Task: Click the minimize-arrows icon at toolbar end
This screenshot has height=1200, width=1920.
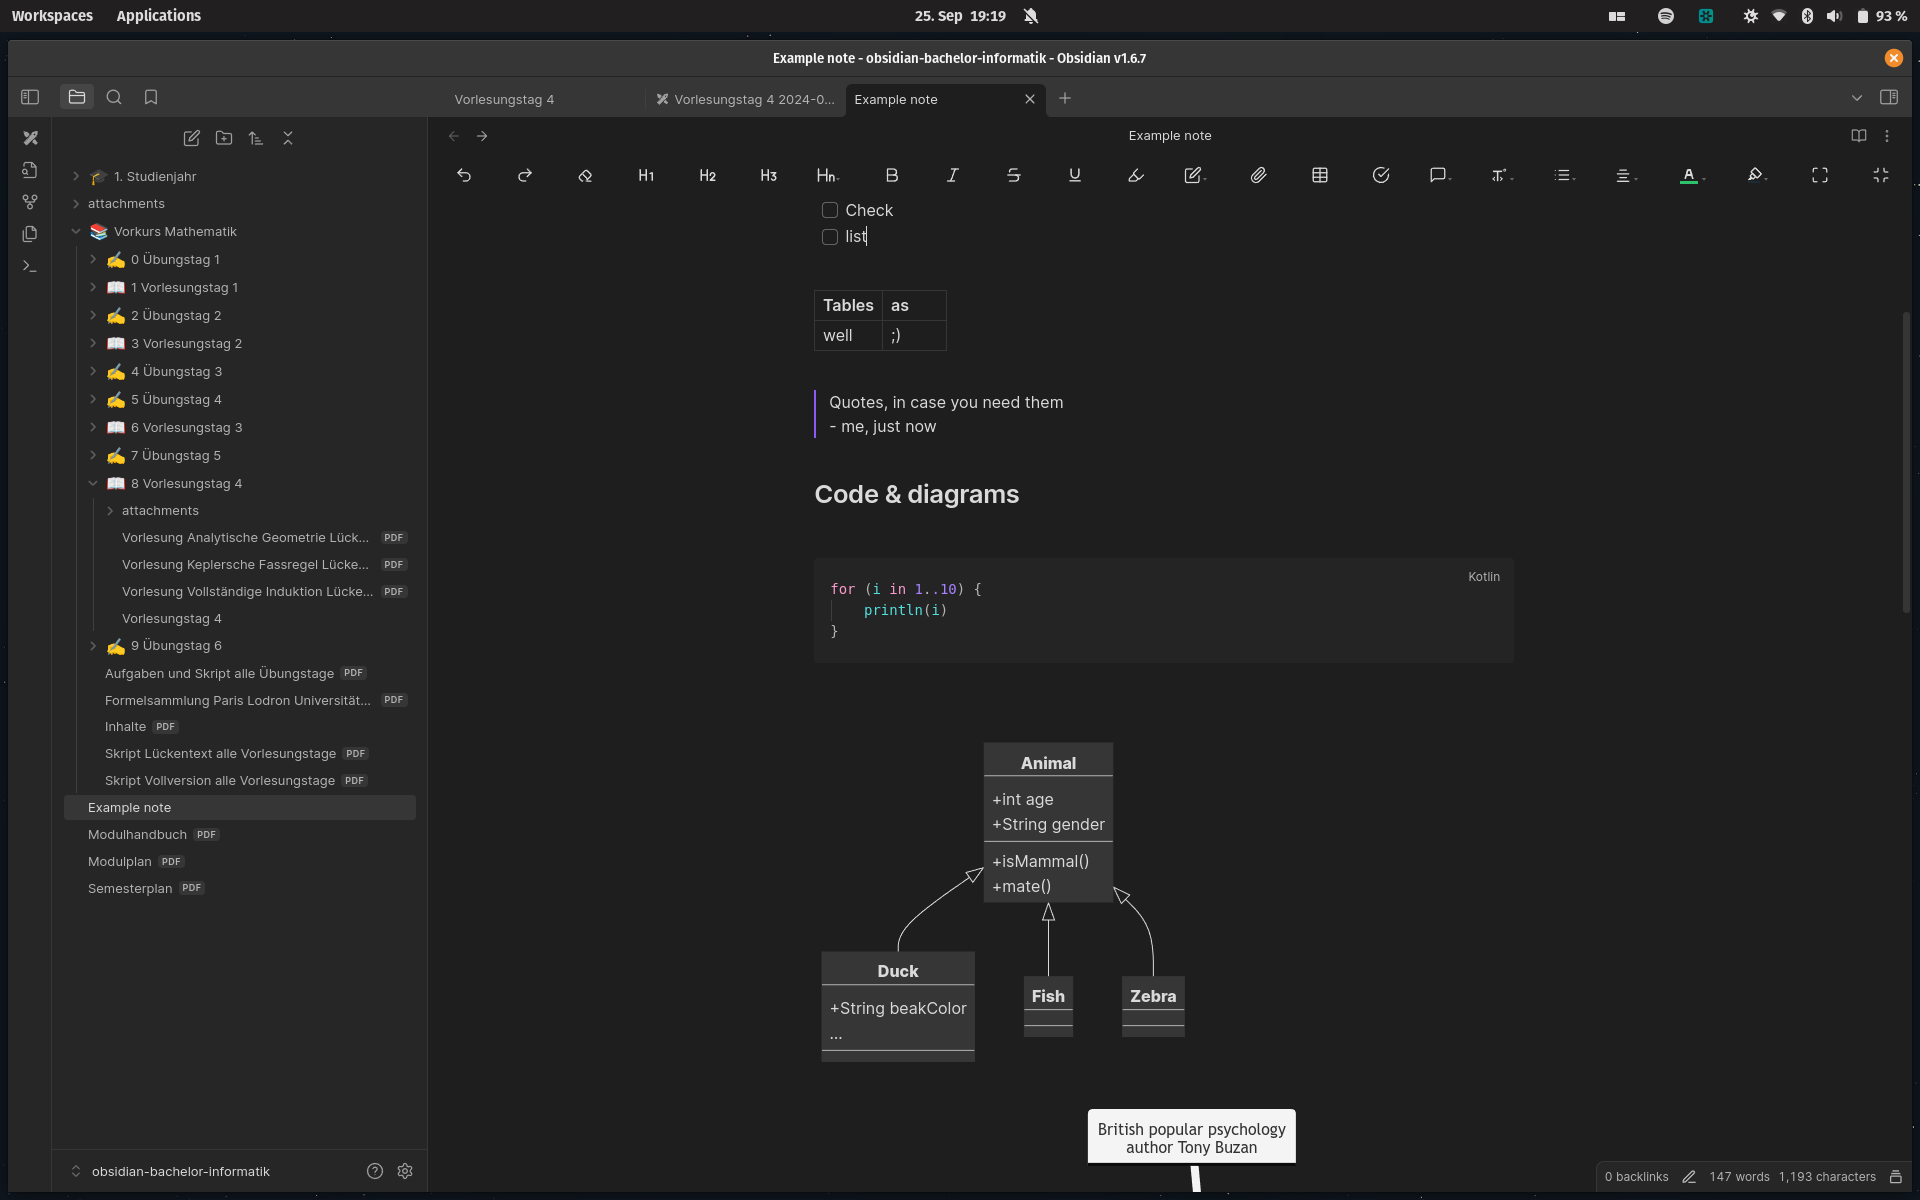Action: pos(1881,175)
